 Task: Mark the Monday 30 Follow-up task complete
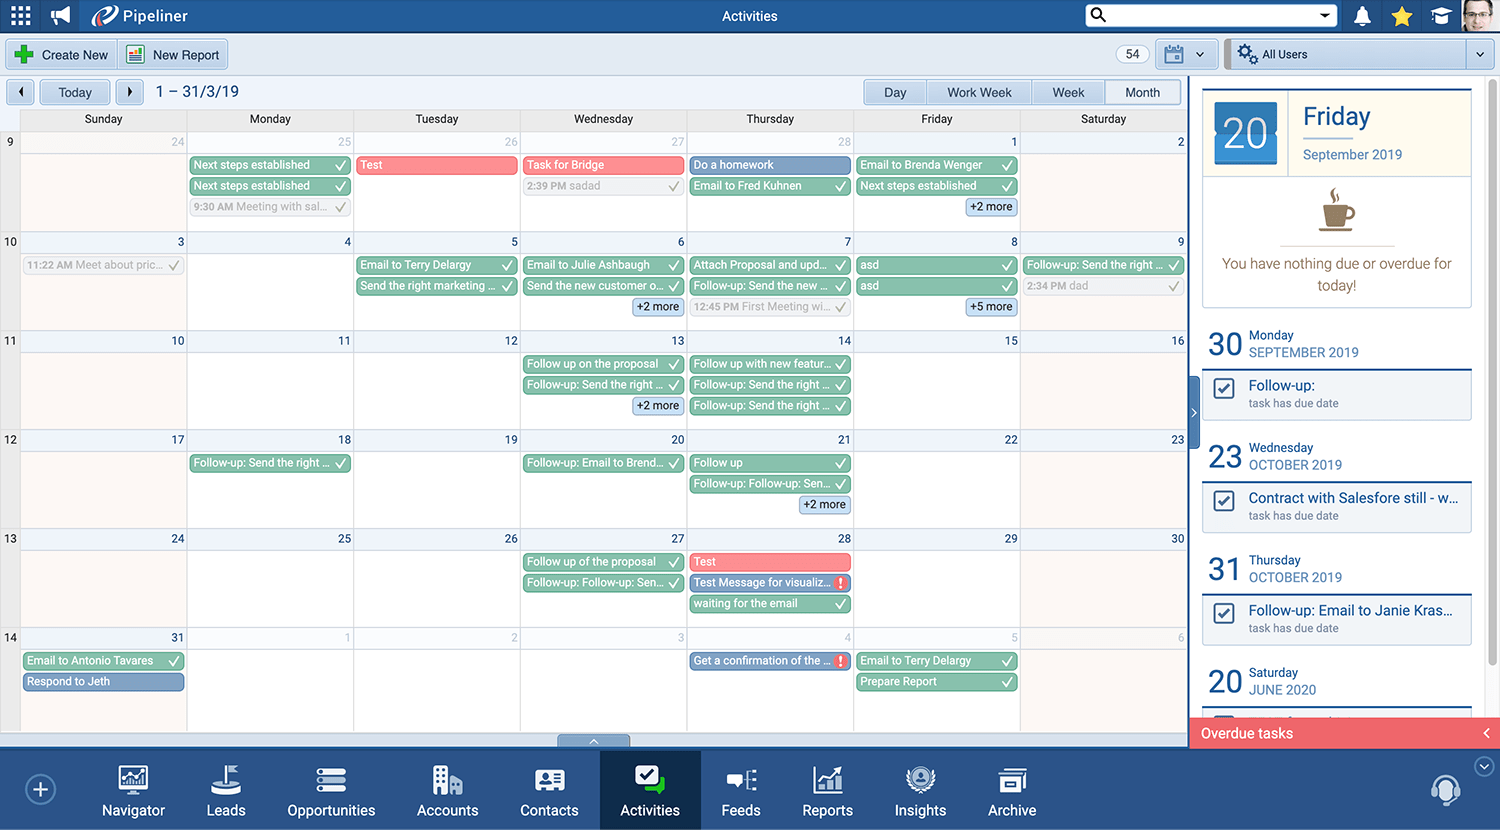coord(1224,388)
